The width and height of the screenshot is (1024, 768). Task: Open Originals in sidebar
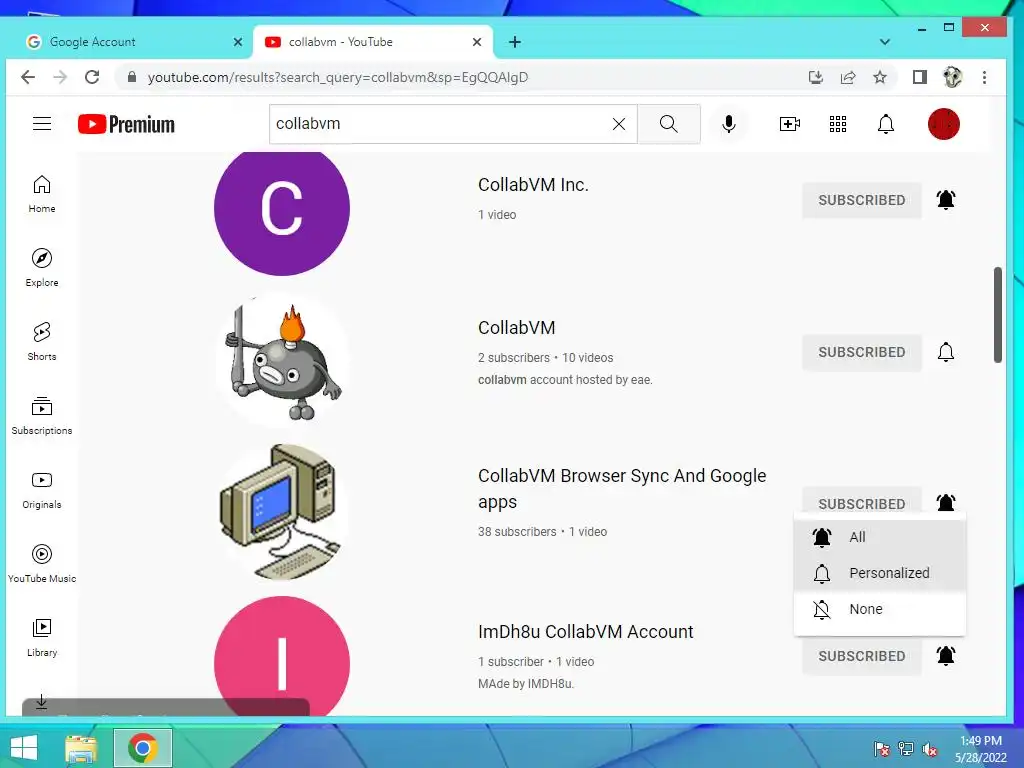pos(42,490)
